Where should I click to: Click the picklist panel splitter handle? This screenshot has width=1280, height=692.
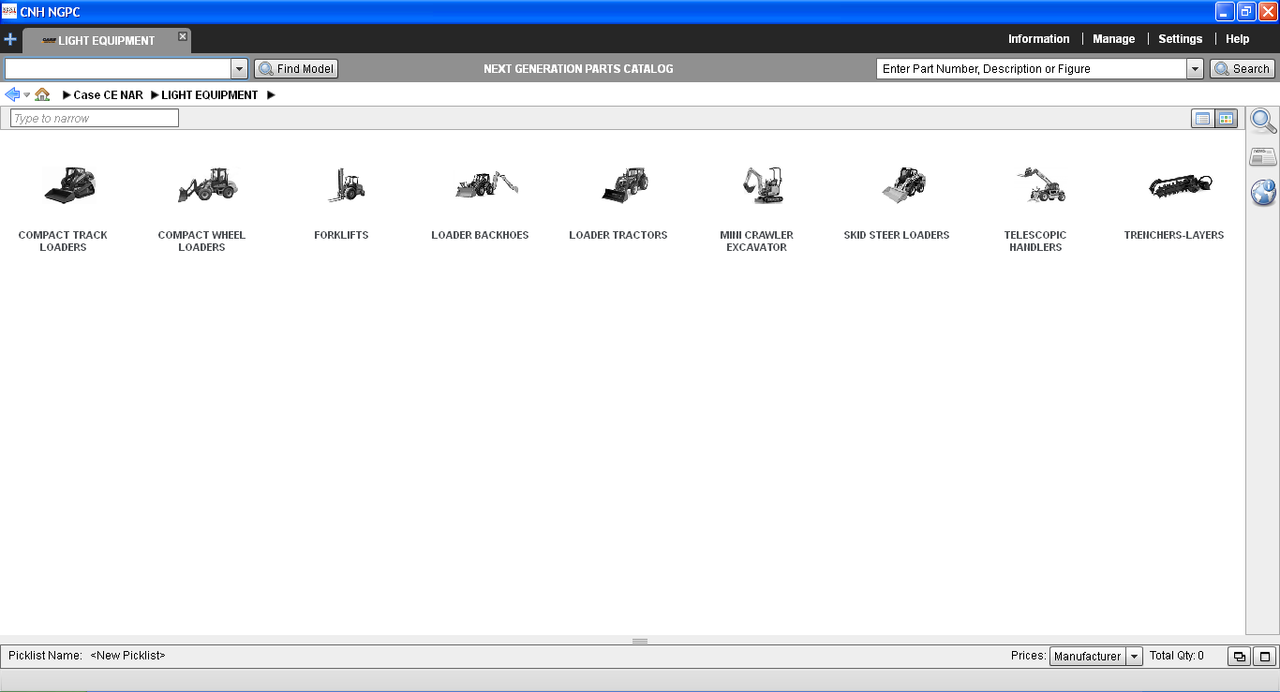[x=640, y=641]
